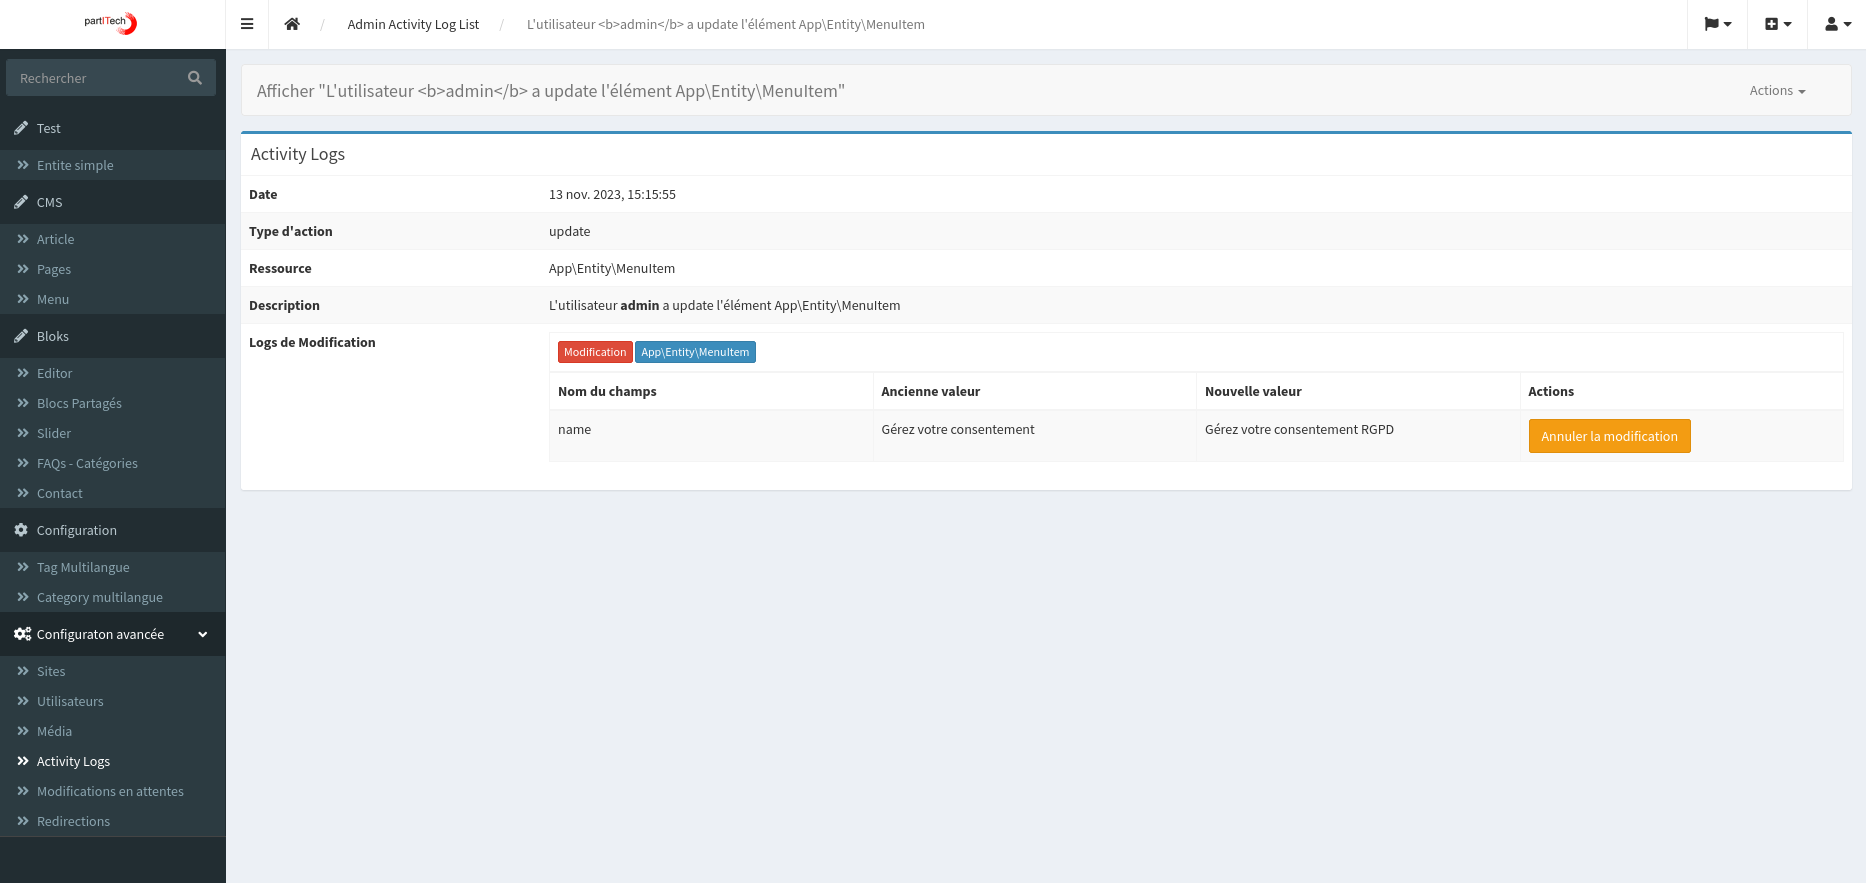Click the search magnifier icon

coord(195,78)
